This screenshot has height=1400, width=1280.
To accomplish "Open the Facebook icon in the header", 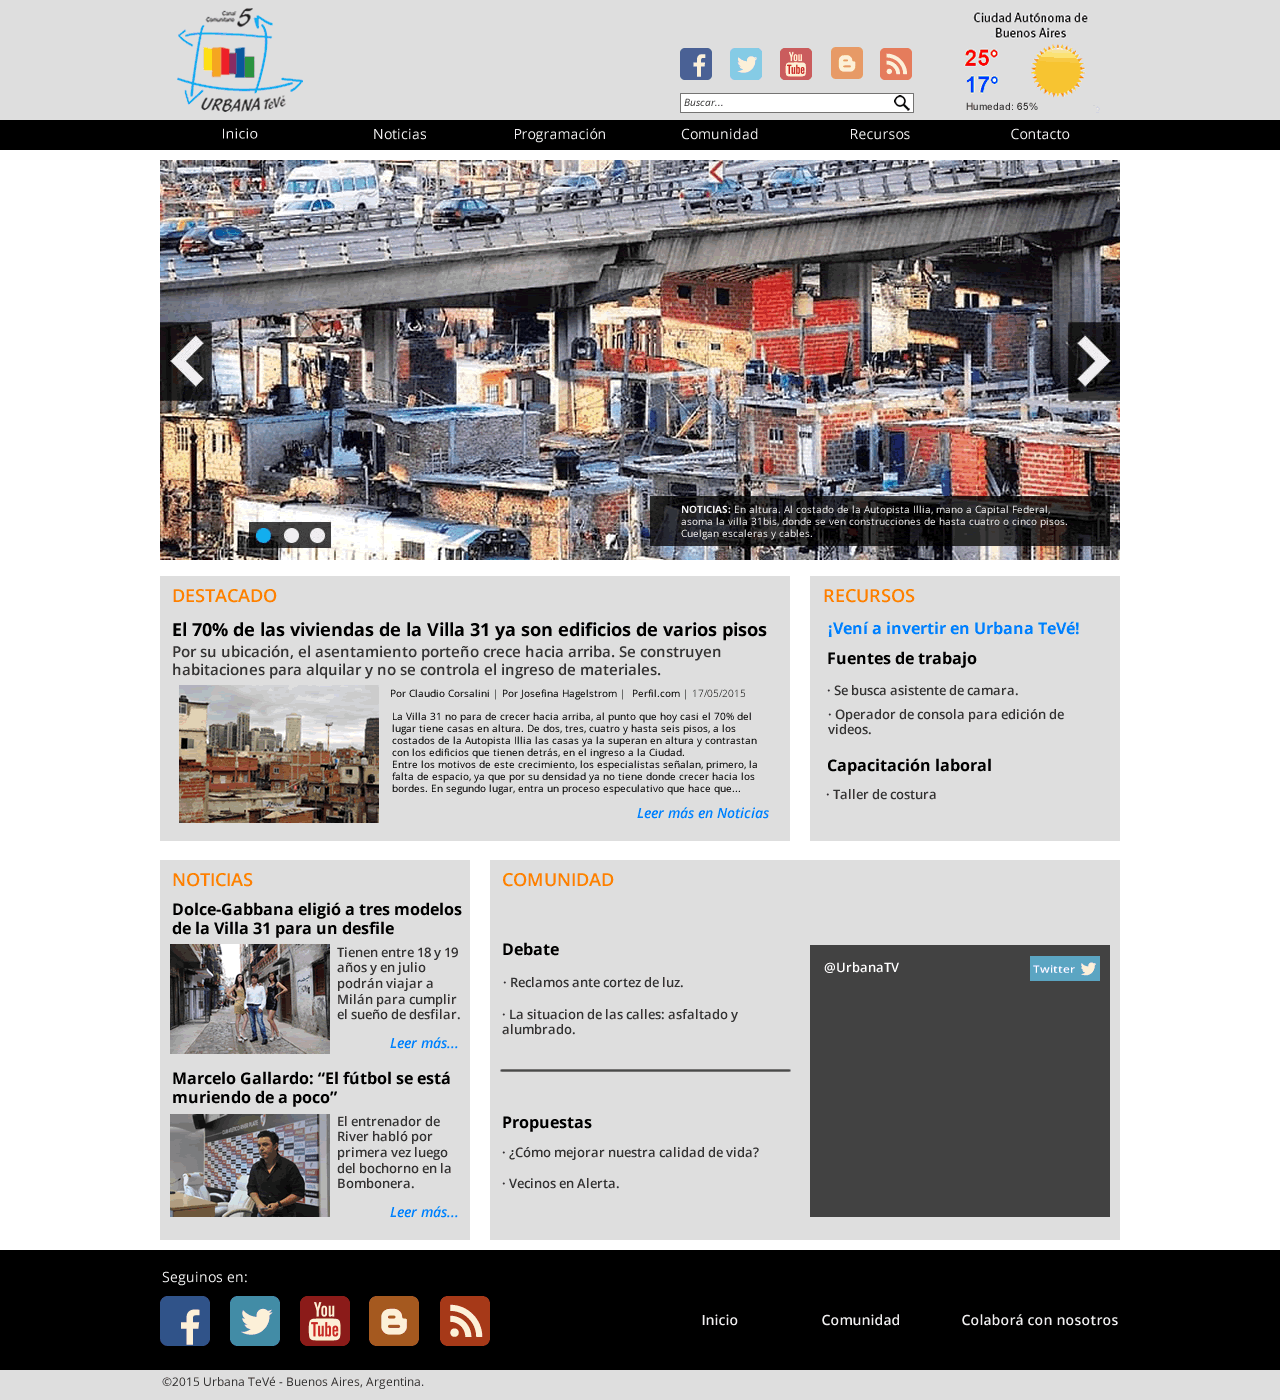I will [x=696, y=64].
